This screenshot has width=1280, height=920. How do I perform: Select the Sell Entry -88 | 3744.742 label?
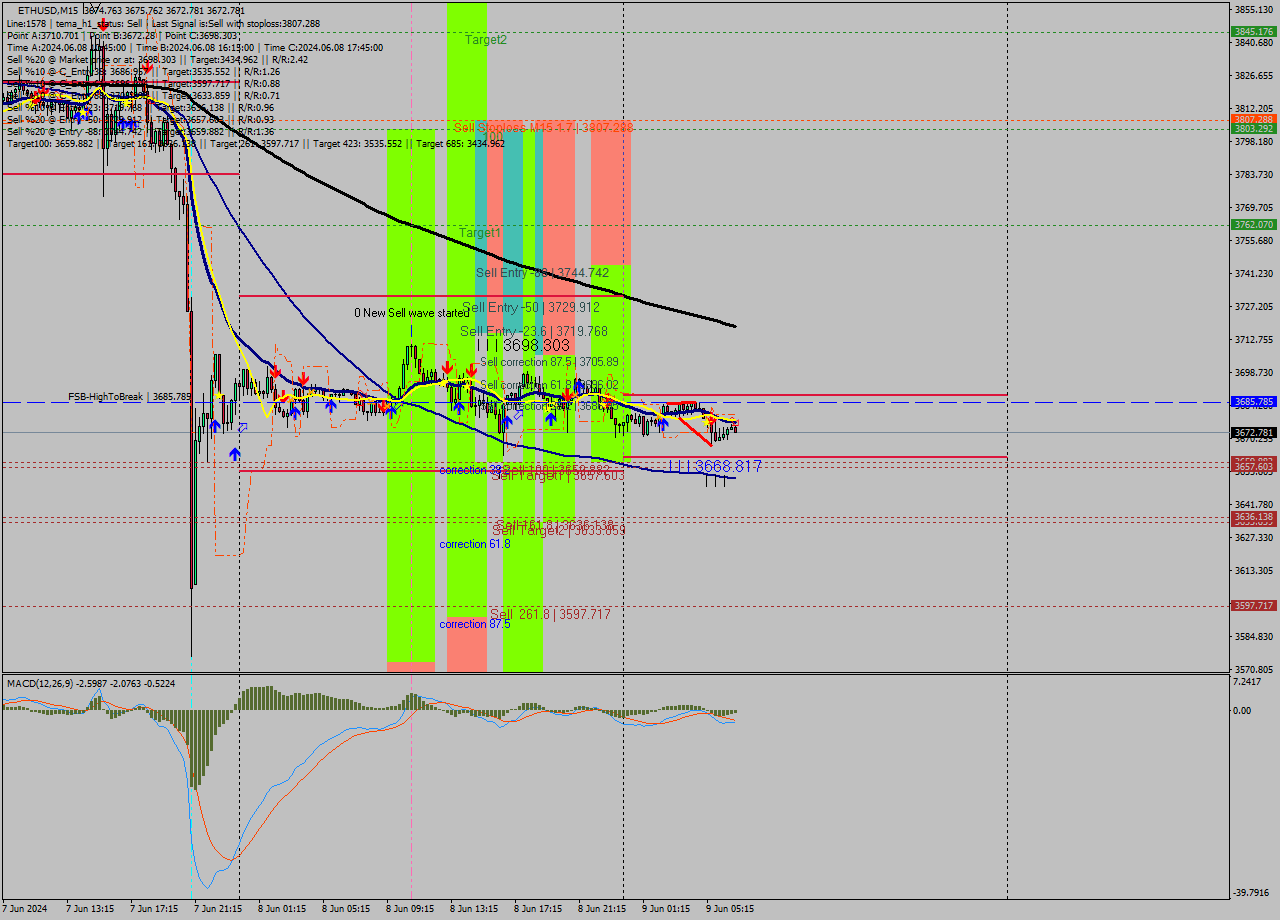click(x=542, y=272)
